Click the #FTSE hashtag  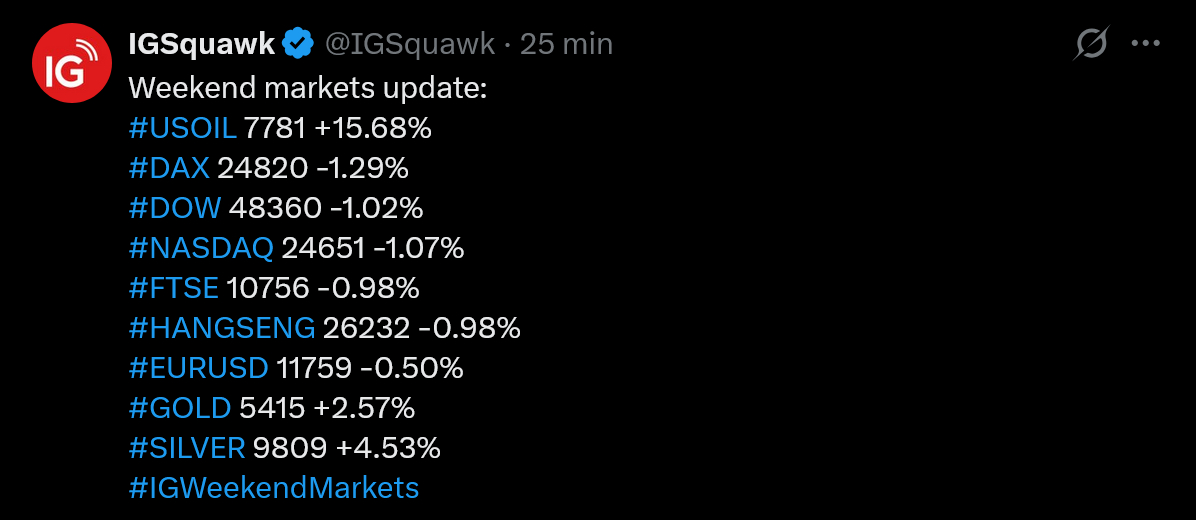[174, 288]
